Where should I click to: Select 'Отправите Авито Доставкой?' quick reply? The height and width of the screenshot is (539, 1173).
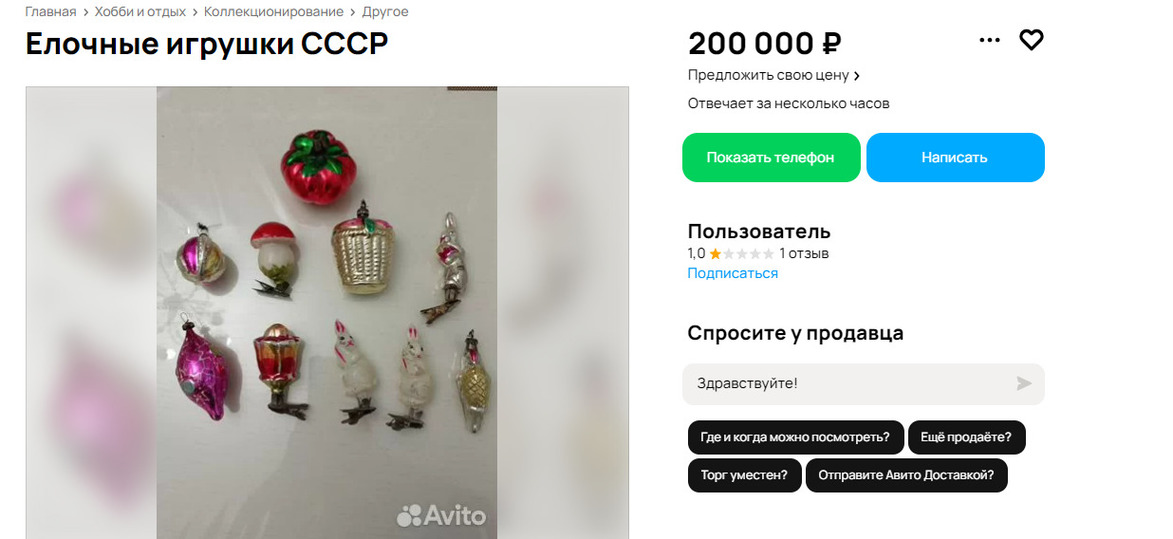coord(906,475)
